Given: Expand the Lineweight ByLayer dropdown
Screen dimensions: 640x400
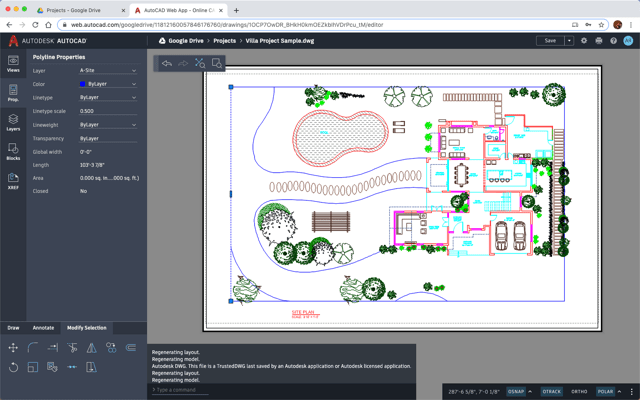Looking at the screenshot, I should coord(108,125).
